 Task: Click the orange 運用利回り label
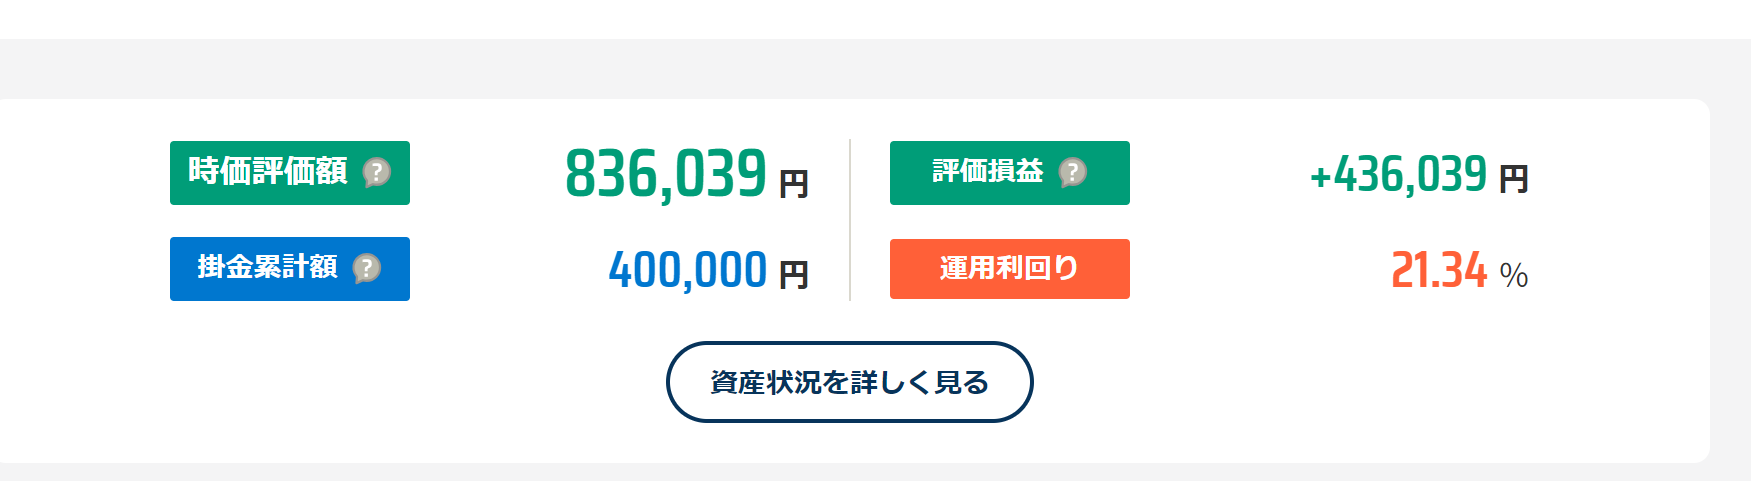(x=1009, y=268)
